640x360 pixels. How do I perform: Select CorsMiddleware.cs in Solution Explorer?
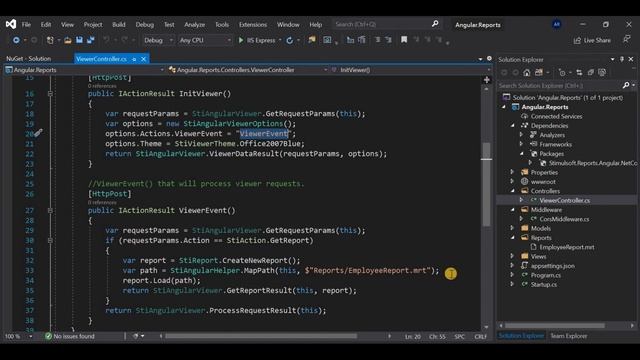point(564,219)
